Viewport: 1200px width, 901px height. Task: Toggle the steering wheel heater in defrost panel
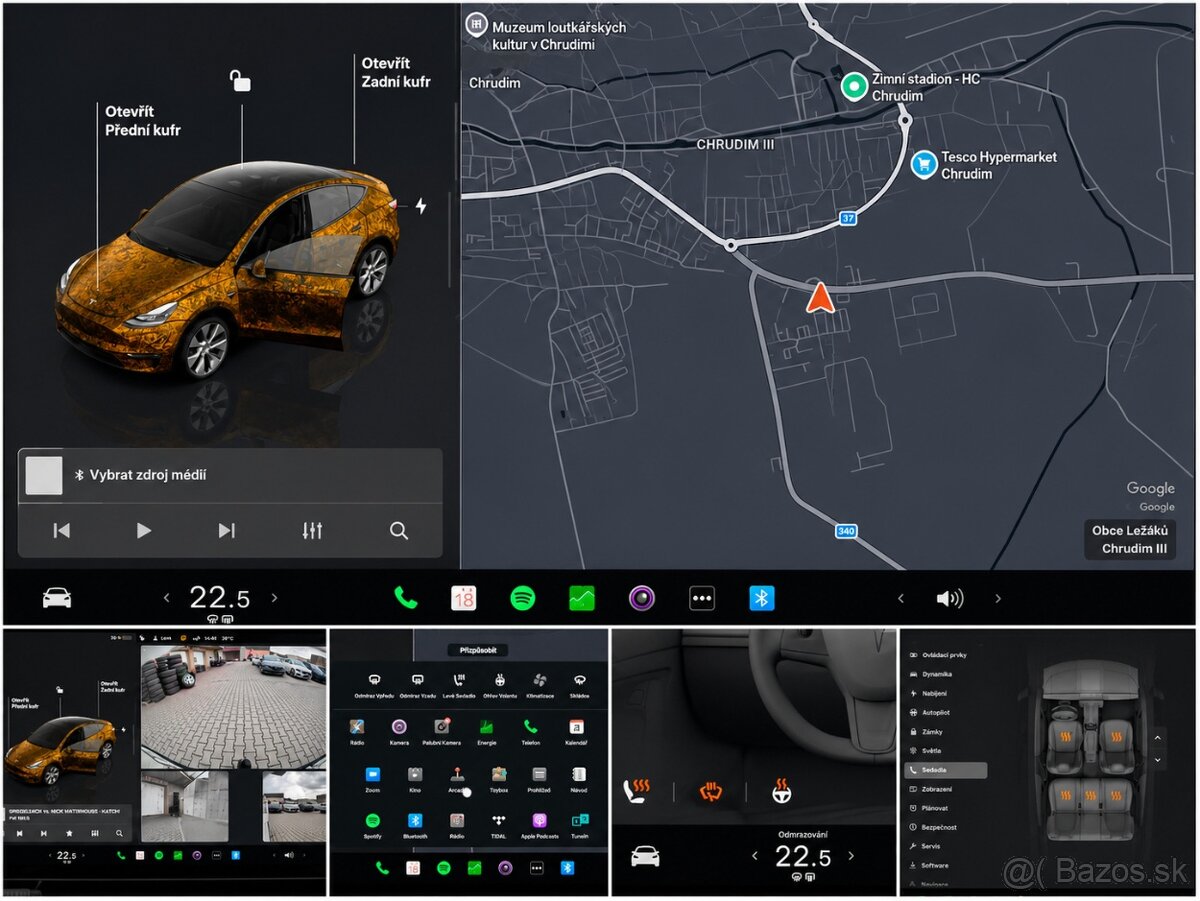pyautogui.click(x=781, y=792)
